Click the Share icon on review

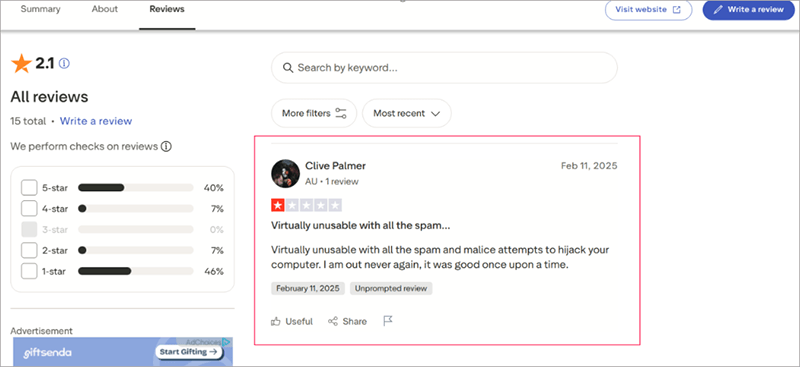(x=333, y=321)
